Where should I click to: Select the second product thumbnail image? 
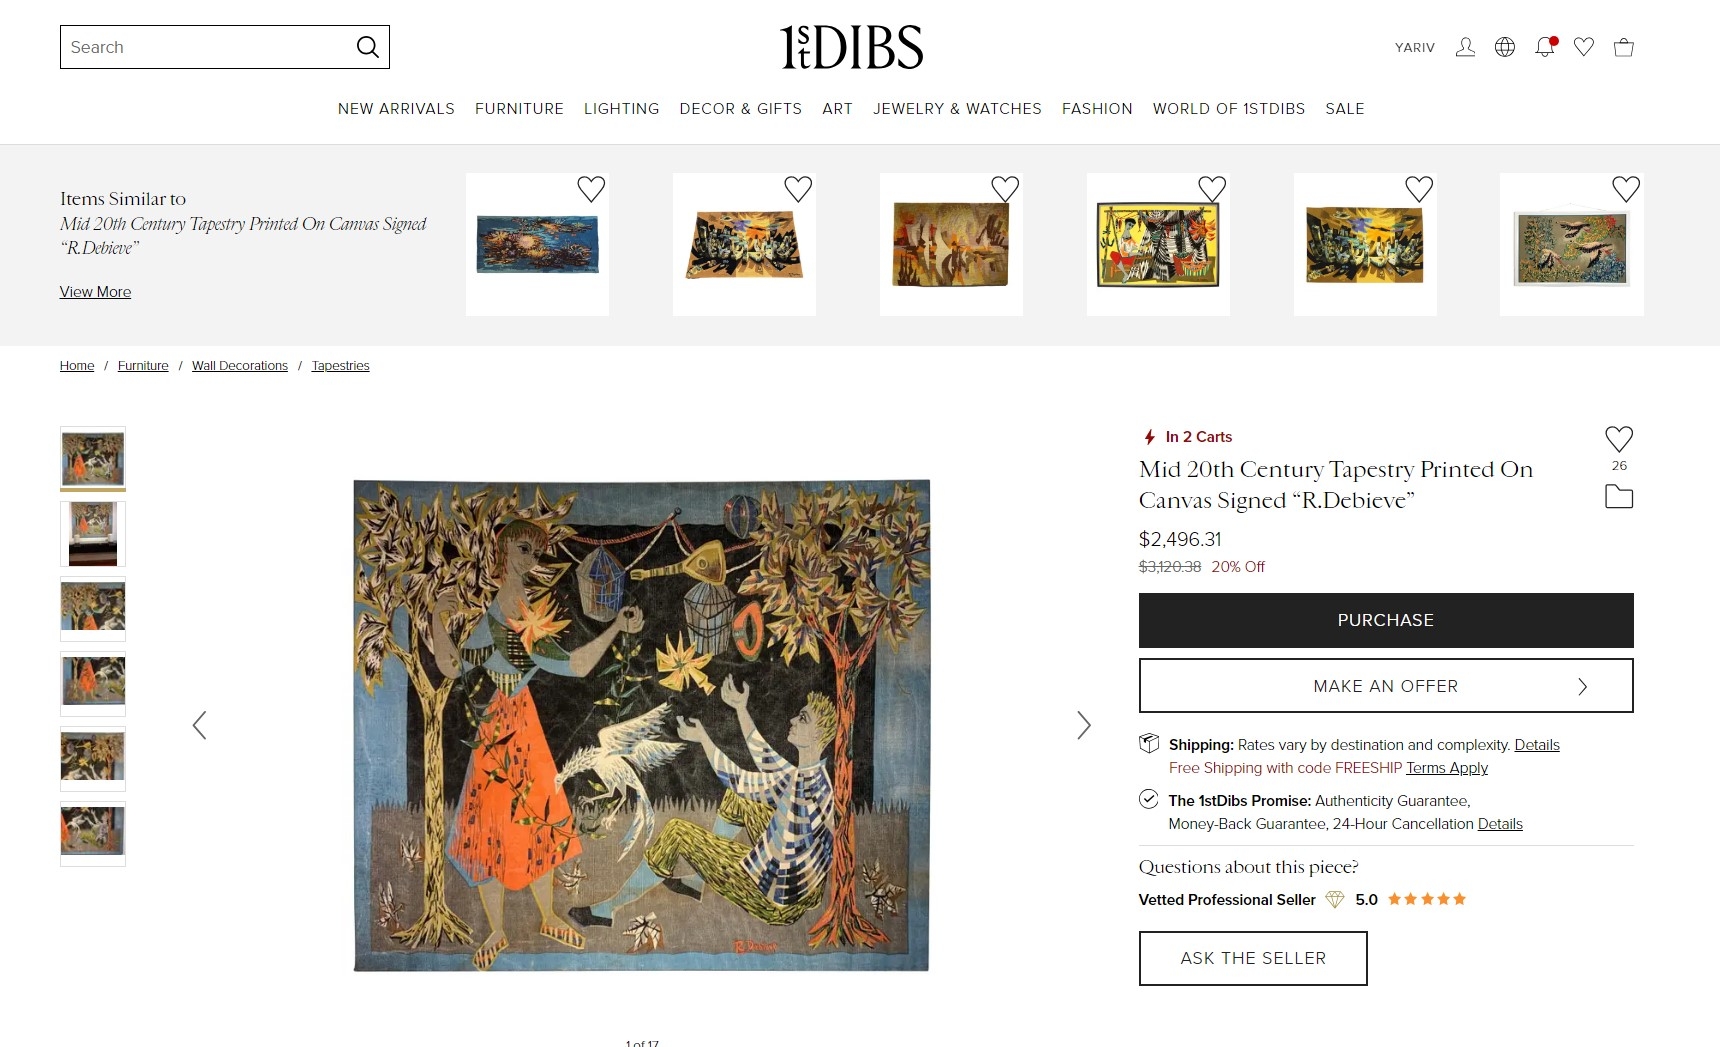click(93, 534)
